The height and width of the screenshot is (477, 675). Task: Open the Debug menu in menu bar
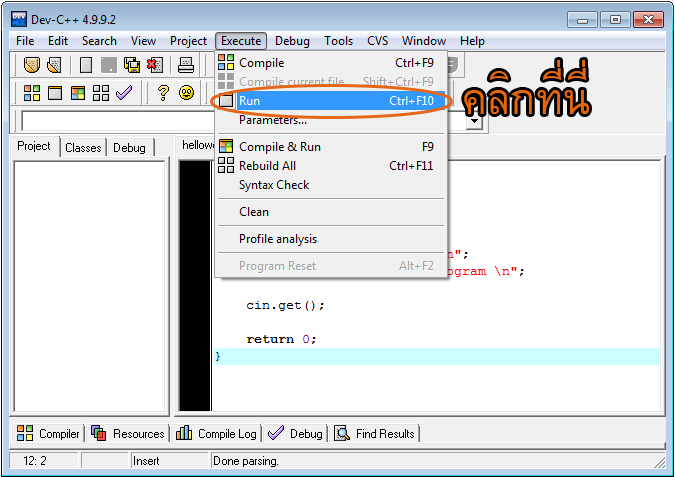click(x=292, y=41)
